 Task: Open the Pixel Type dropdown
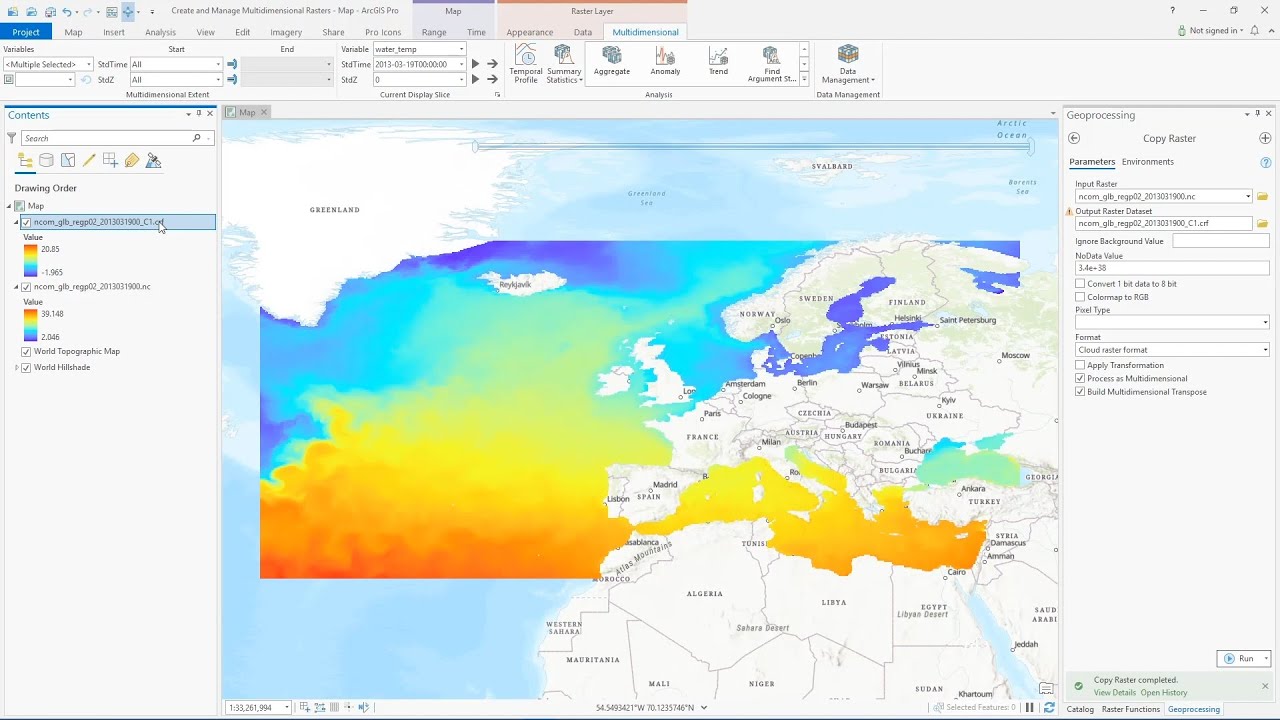point(1172,322)
